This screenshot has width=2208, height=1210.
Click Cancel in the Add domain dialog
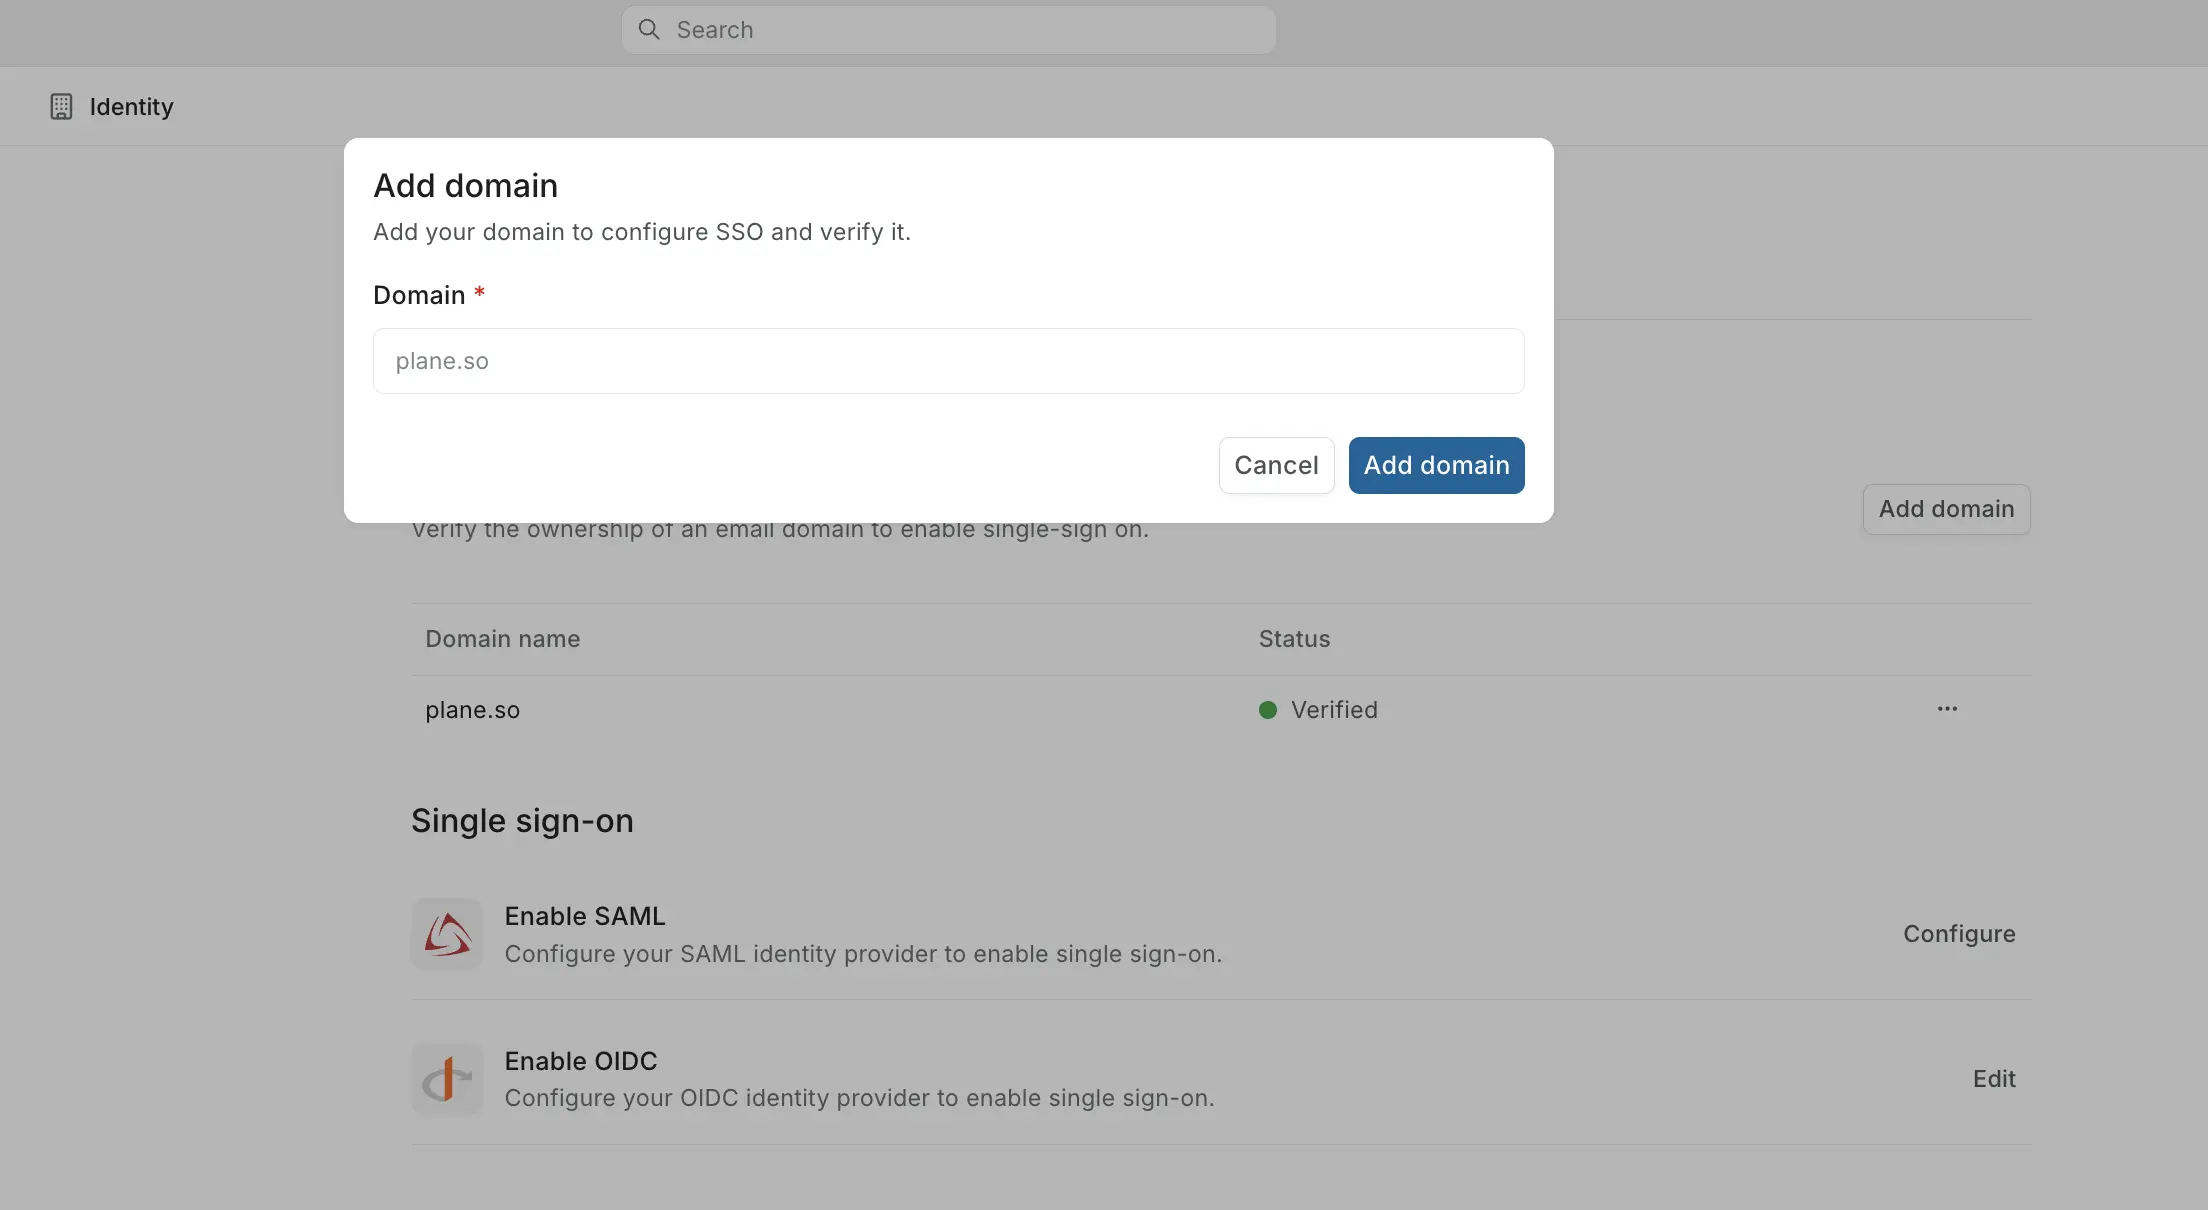[x=1276, y=465]
